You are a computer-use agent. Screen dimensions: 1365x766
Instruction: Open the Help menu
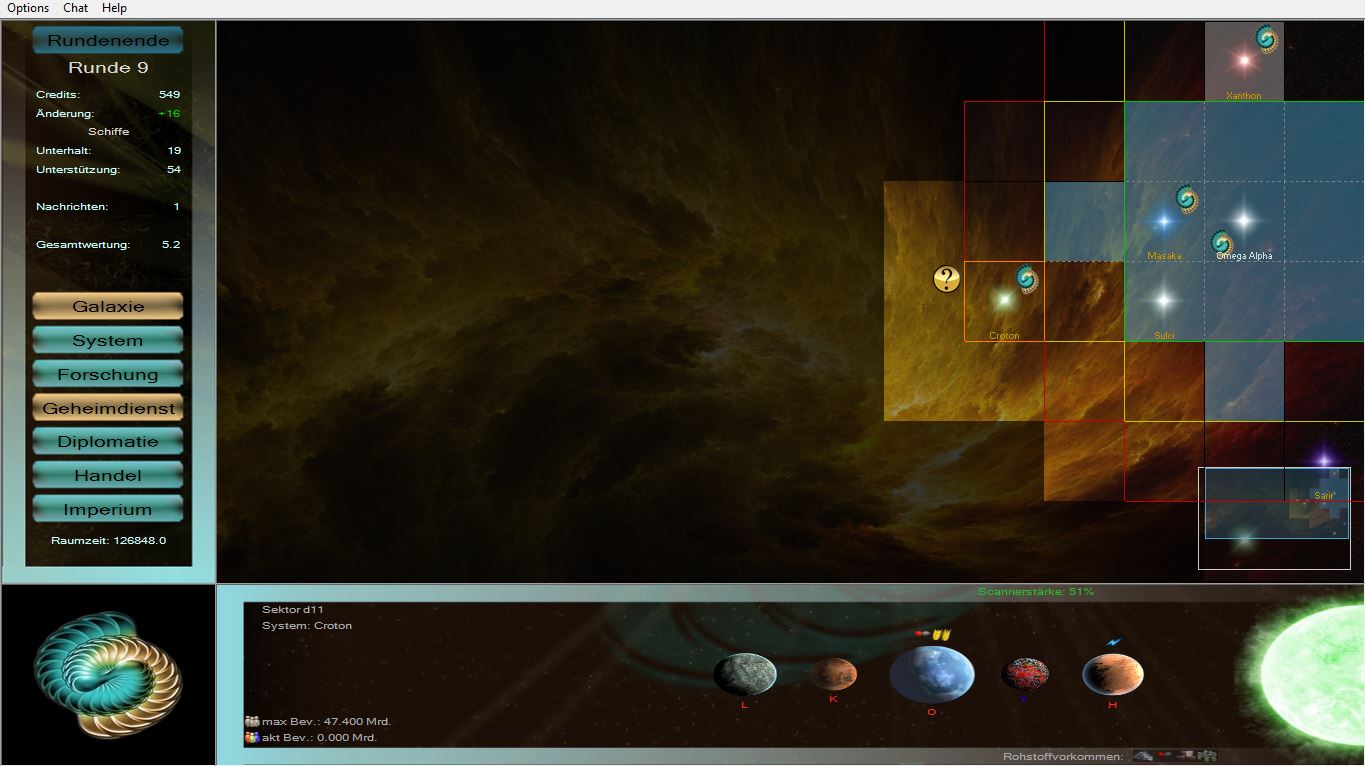[114, 8]
